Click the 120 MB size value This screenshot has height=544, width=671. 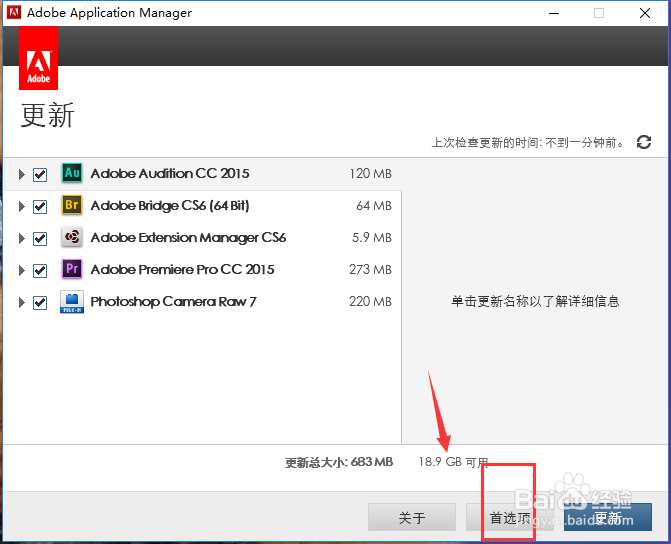(371, 174)
